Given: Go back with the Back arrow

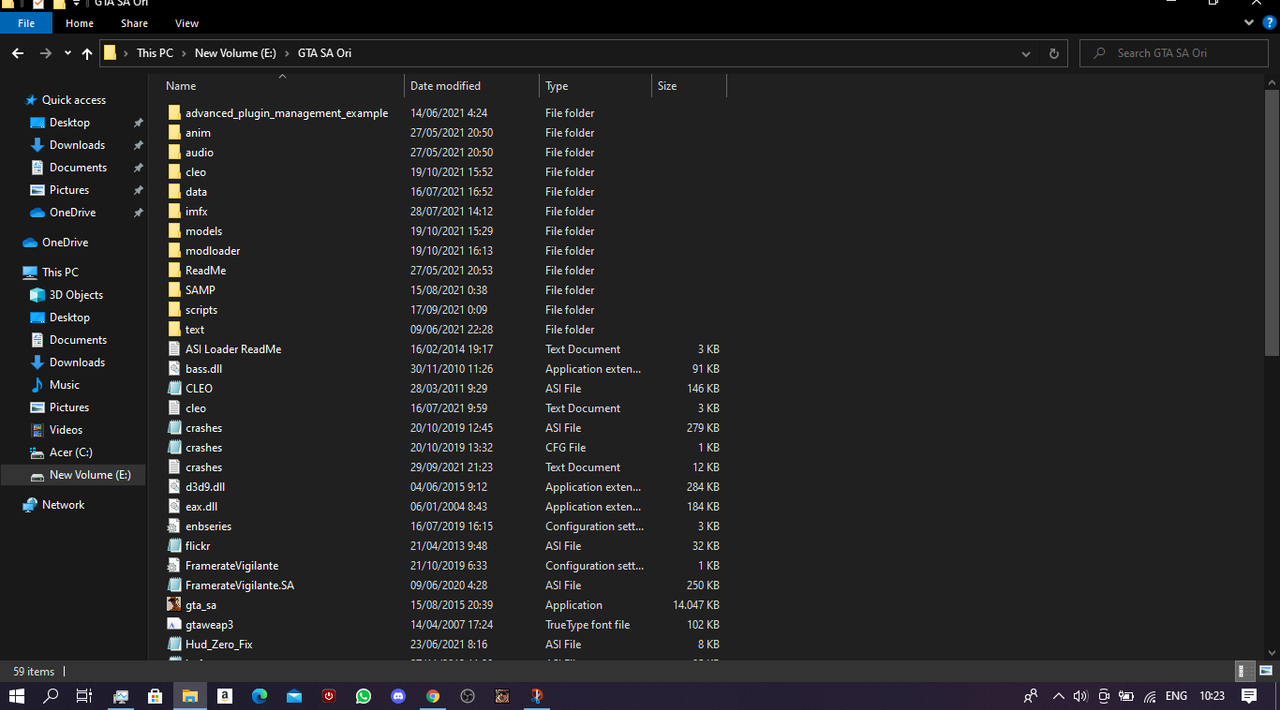Looking at the screenshot, I should pos(18,53).
